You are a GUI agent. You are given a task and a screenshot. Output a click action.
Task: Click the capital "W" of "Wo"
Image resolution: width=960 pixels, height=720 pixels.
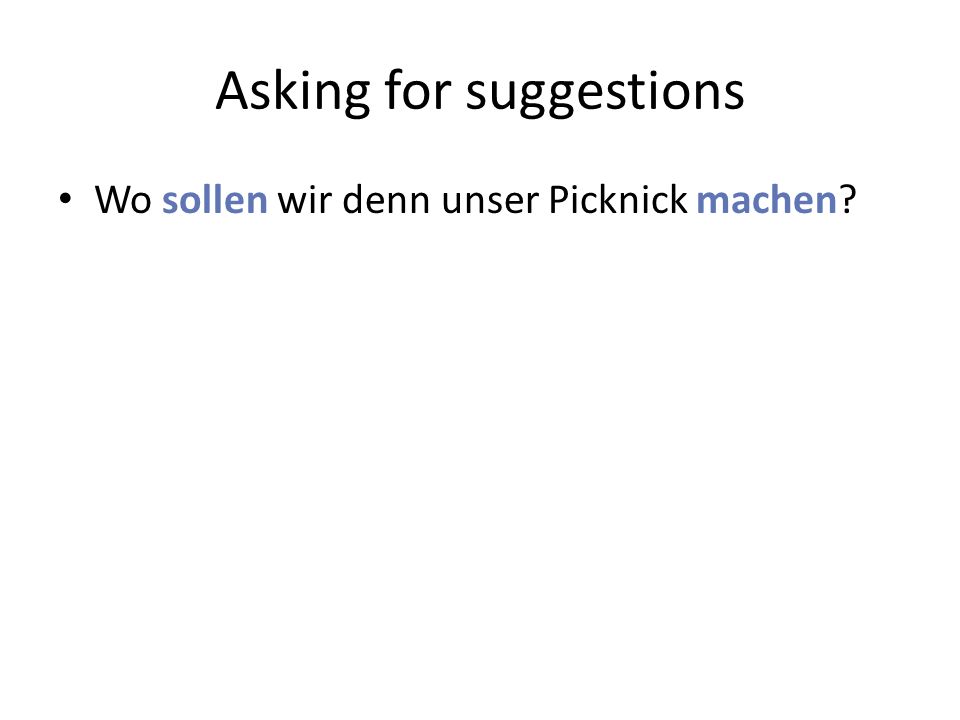coord(113,200)
